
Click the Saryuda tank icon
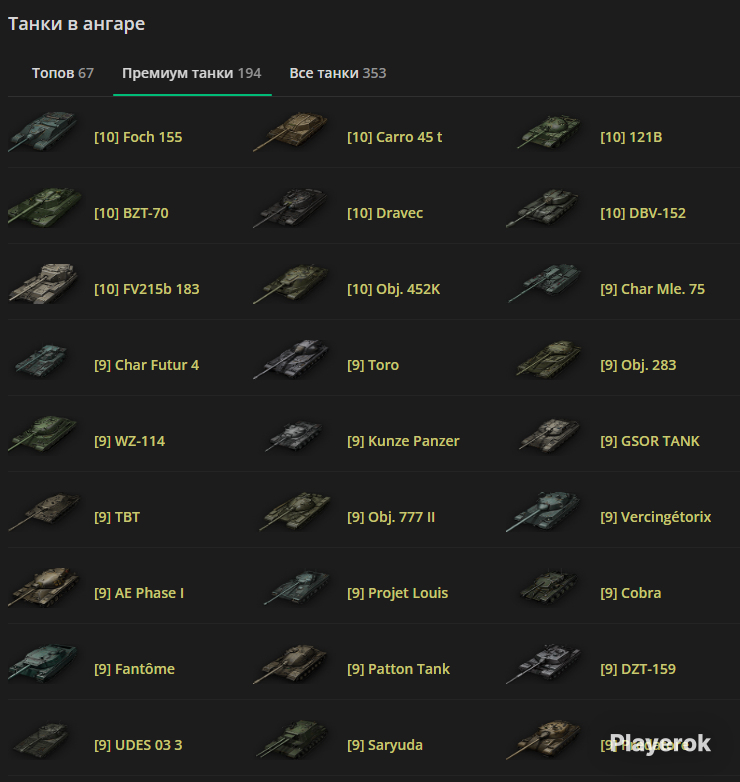point(293,740)
